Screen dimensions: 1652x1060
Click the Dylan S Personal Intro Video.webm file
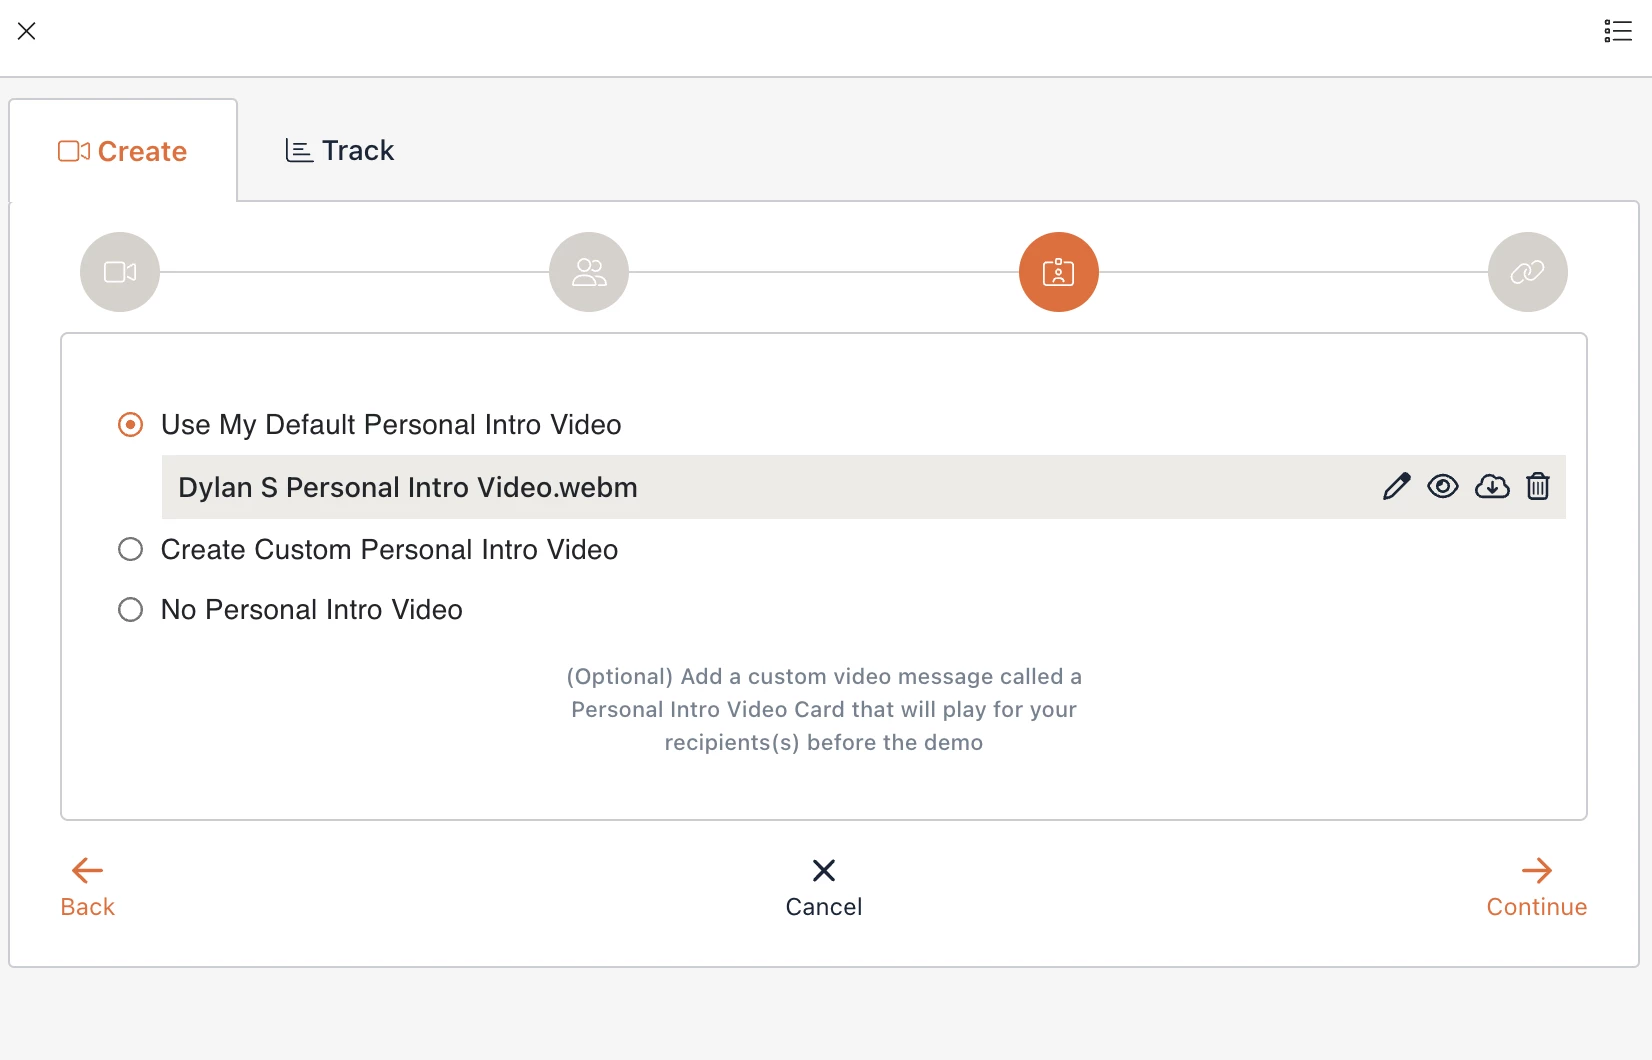(408, 488)
